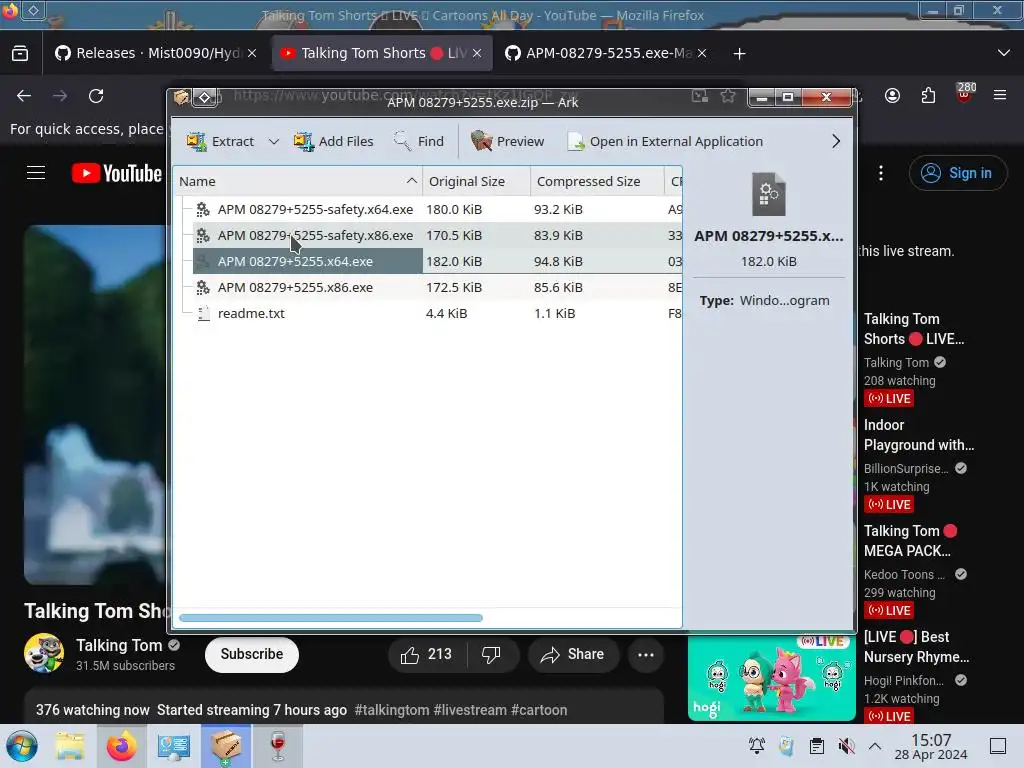Viewport: 1024px width, 768px height.
Task: Open more actions ellipsis under video
Action: 646,654
